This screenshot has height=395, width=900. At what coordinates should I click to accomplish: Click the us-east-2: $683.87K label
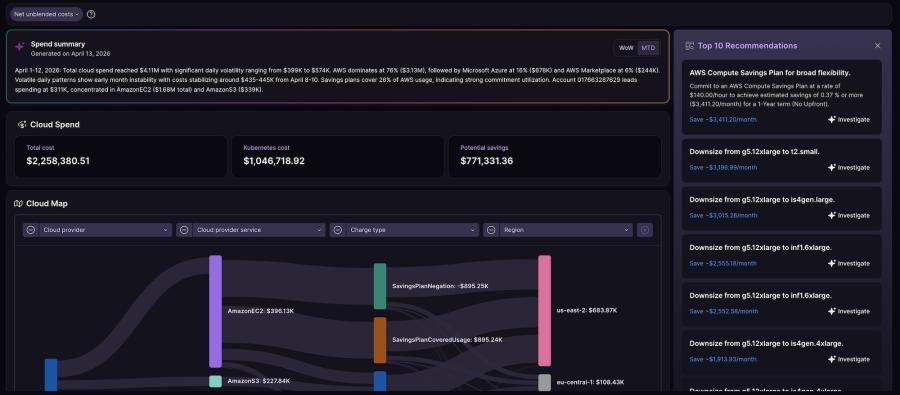587,310
